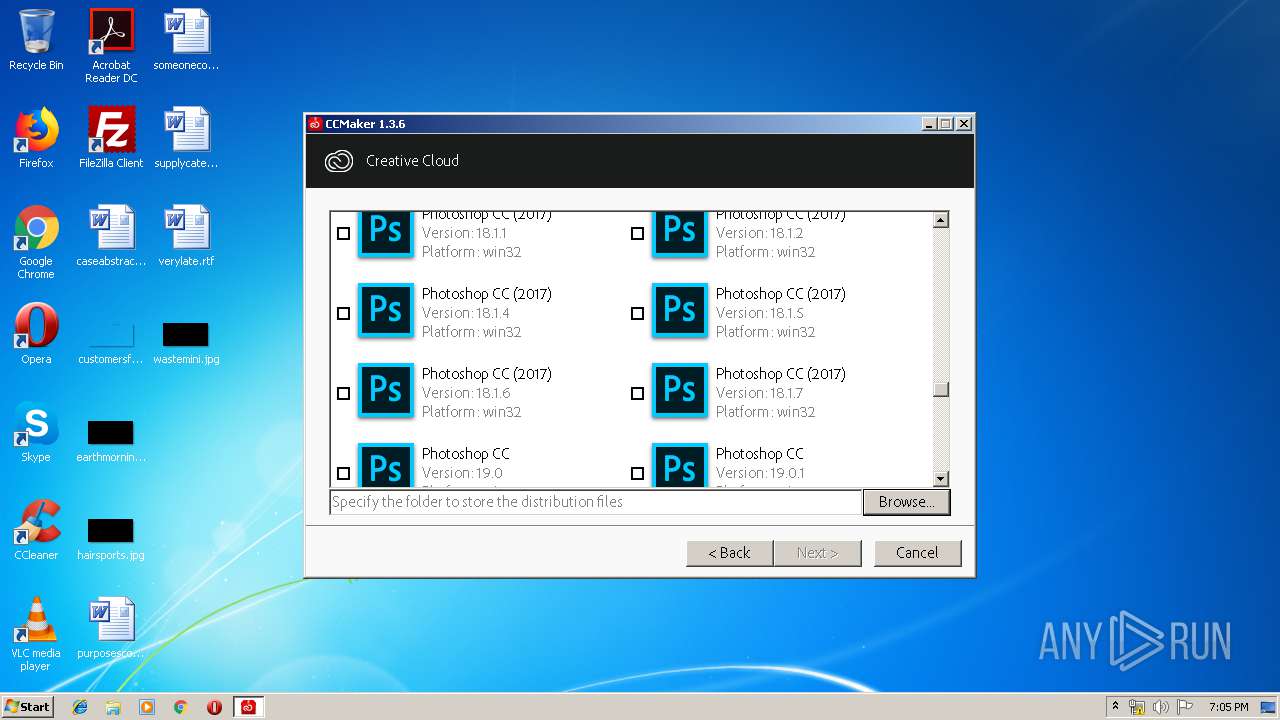Screen dimensions: 1280x720
Task: Click the CCMaker taskbar button
Action: tap(248, 707)
